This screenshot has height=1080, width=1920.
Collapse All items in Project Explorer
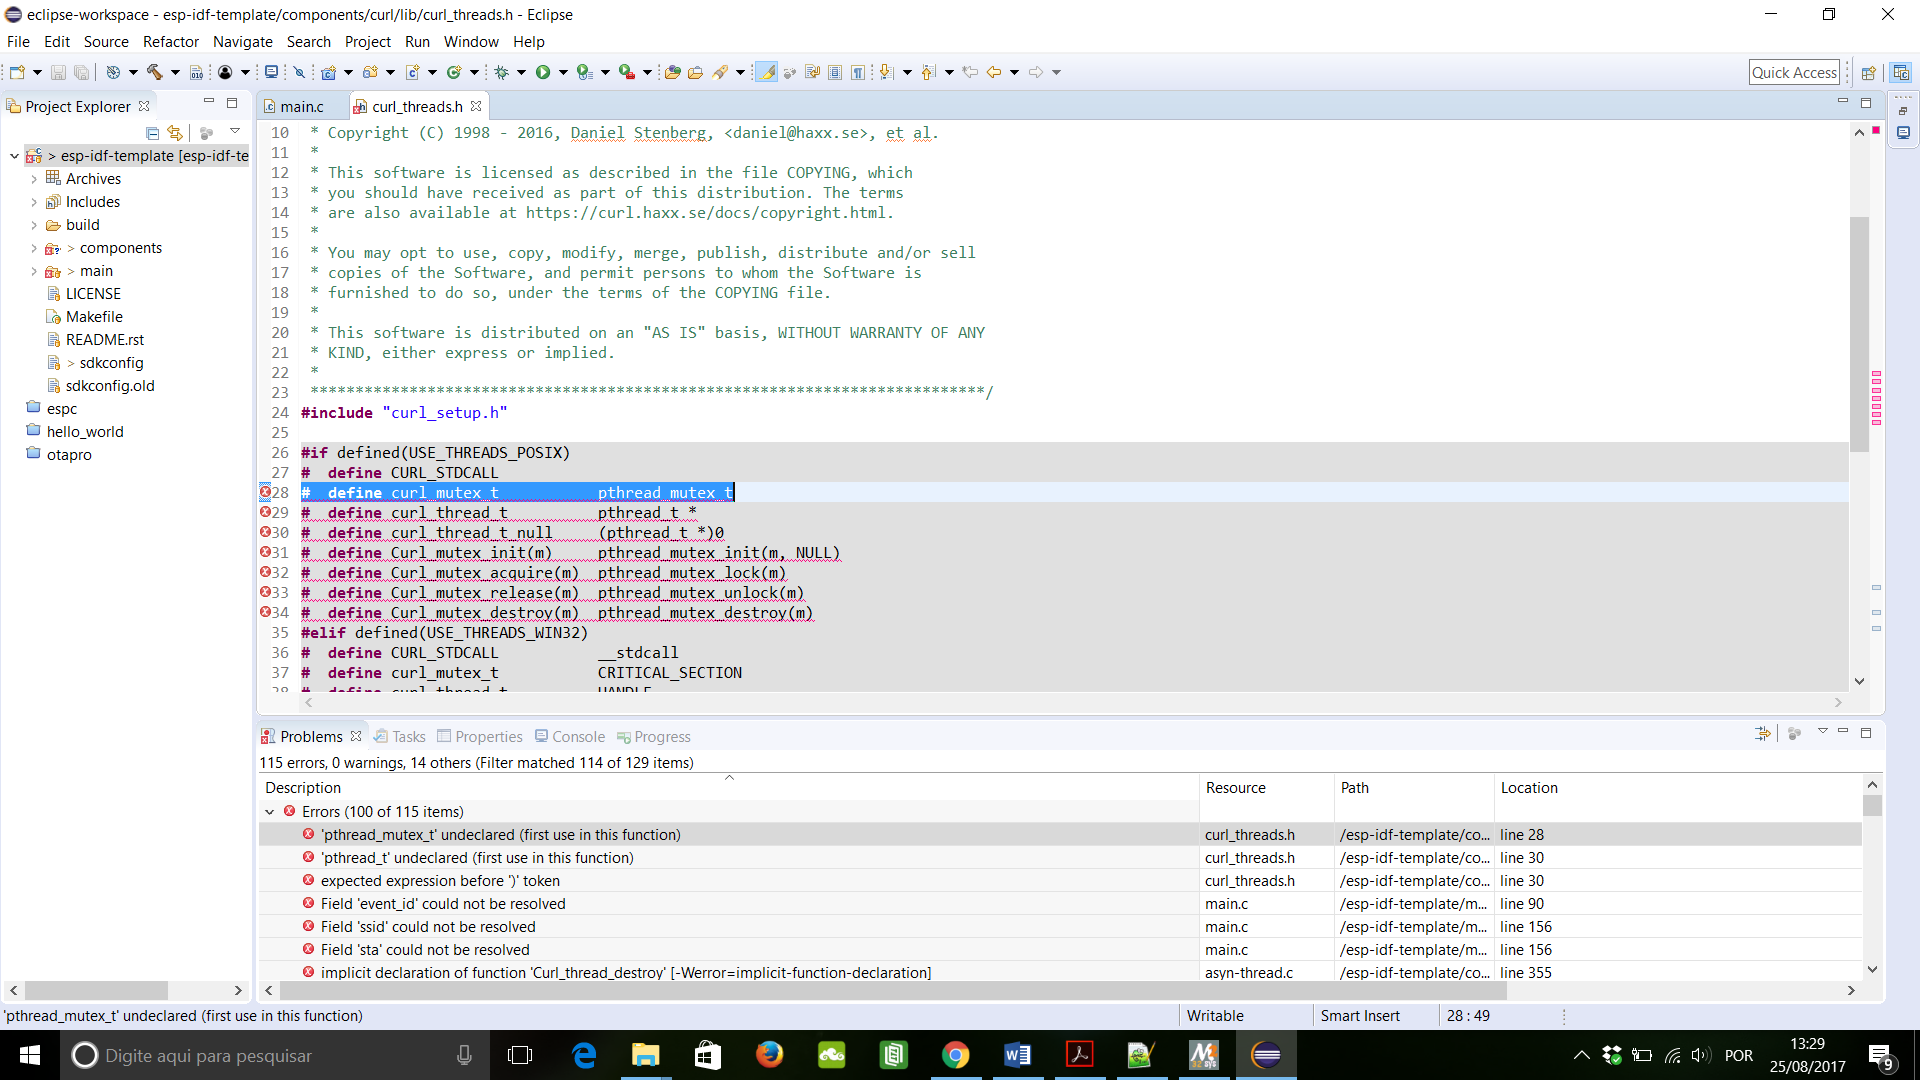(x=152, y=133)
